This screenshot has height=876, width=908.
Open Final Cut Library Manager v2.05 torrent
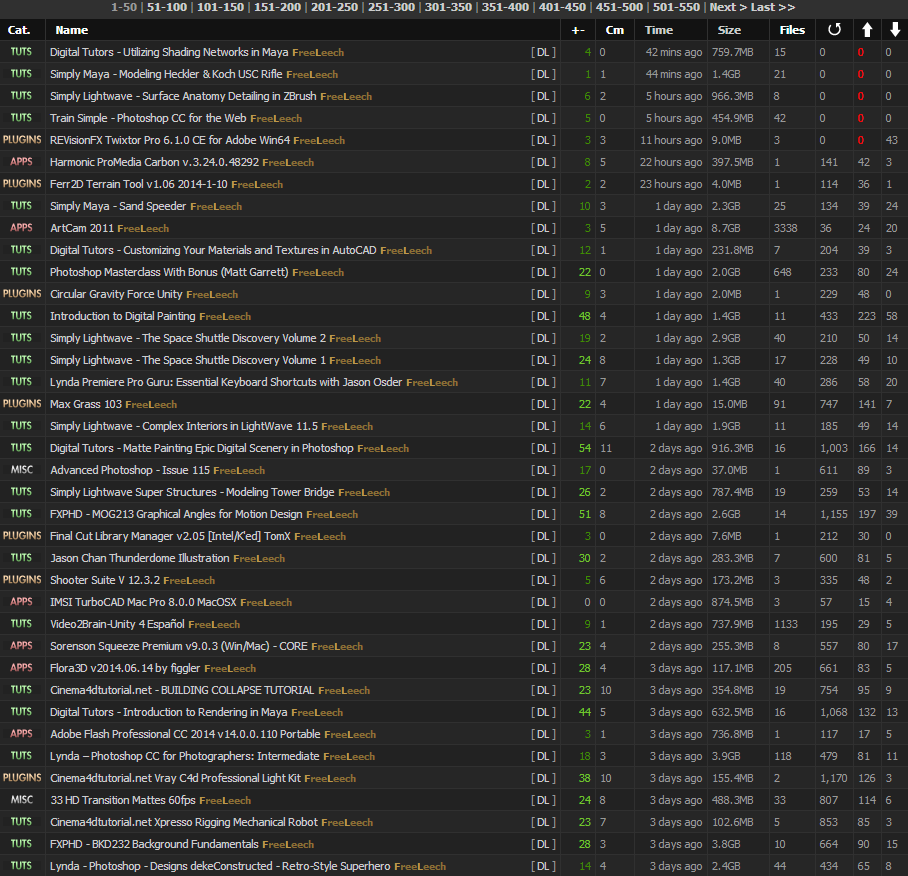pos(170,536)
